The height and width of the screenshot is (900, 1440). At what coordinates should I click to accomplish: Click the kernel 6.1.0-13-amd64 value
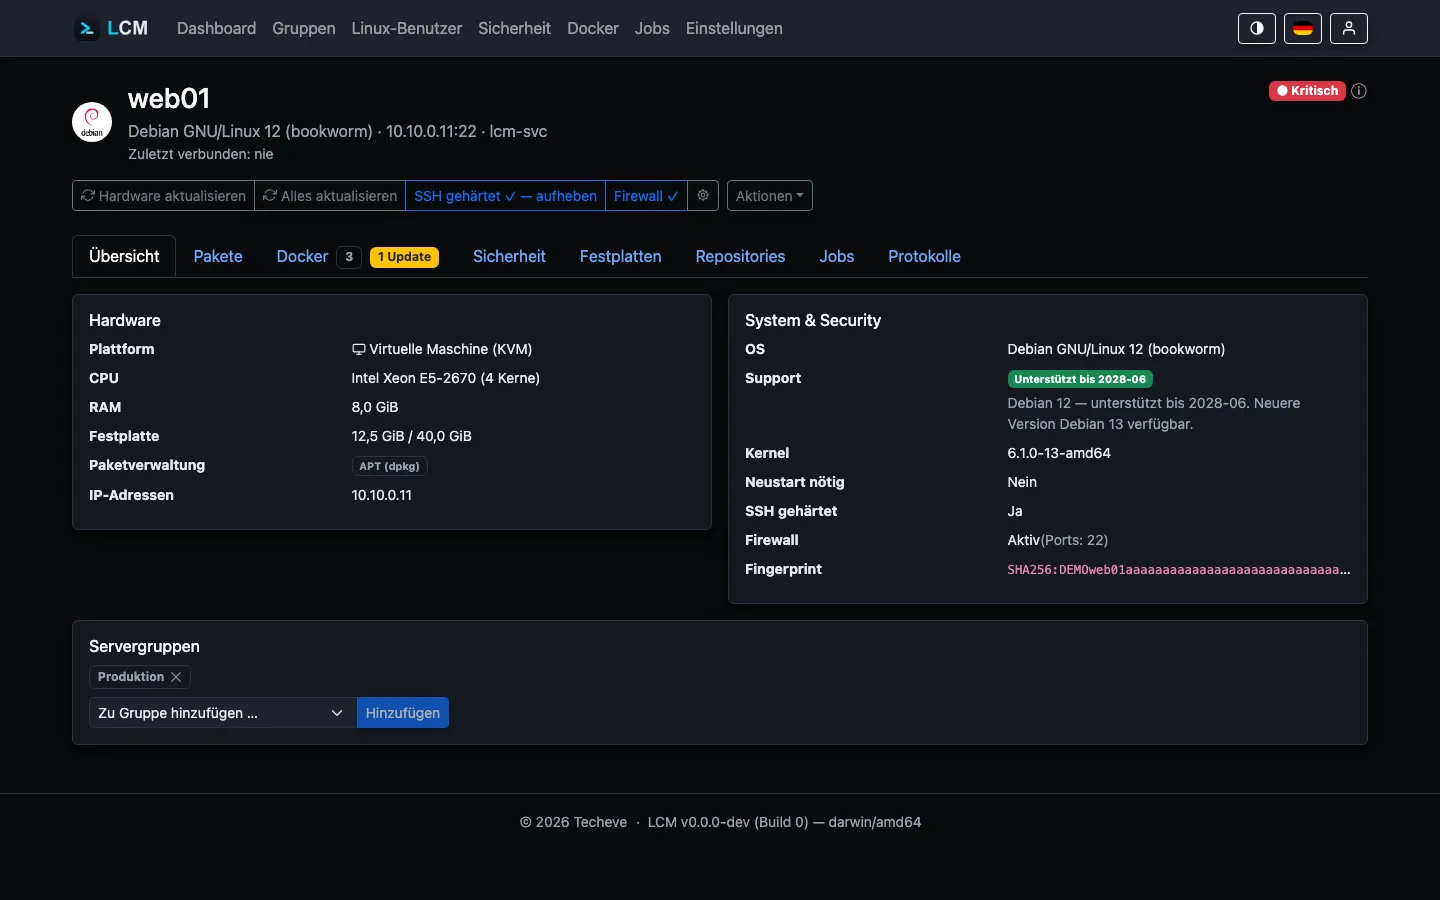tap(1059, 453)
